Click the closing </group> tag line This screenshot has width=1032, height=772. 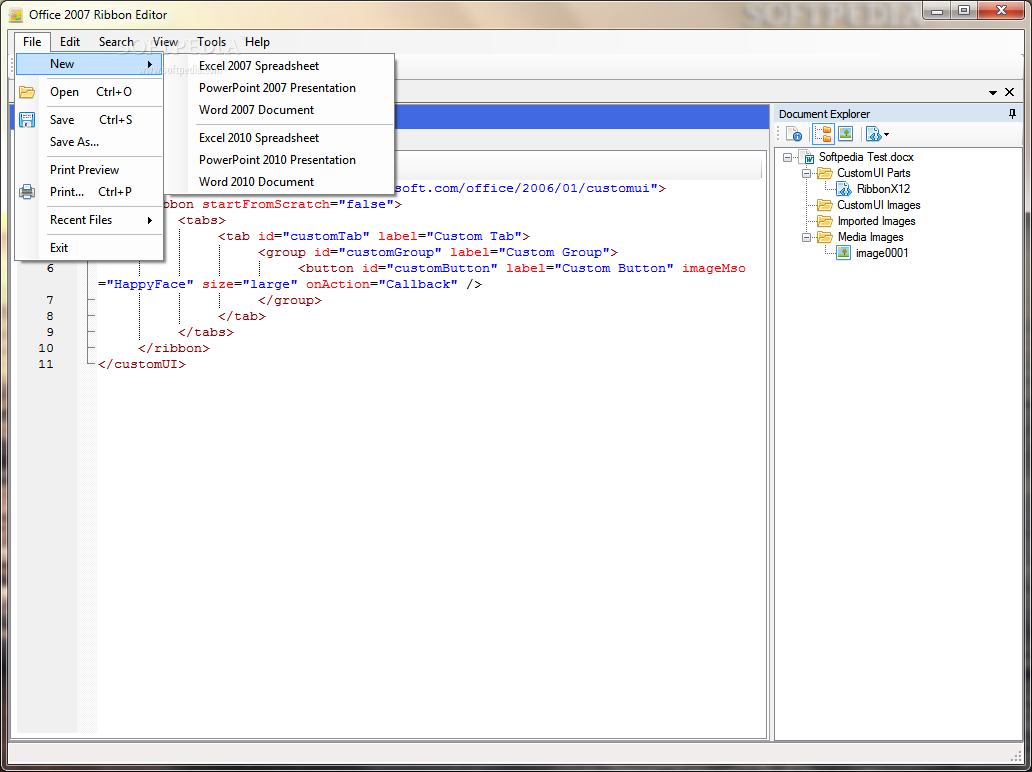(x=290, y=300)
